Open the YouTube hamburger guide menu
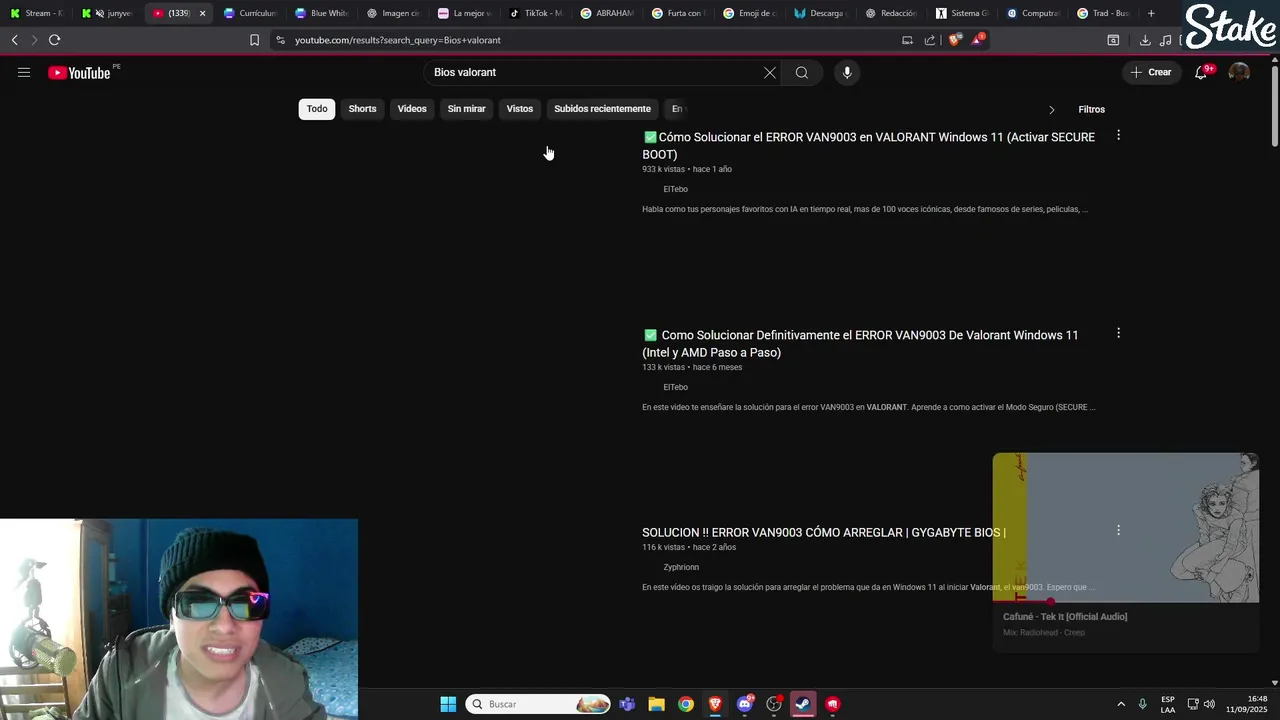The image size is (1280, 720). 24,72
